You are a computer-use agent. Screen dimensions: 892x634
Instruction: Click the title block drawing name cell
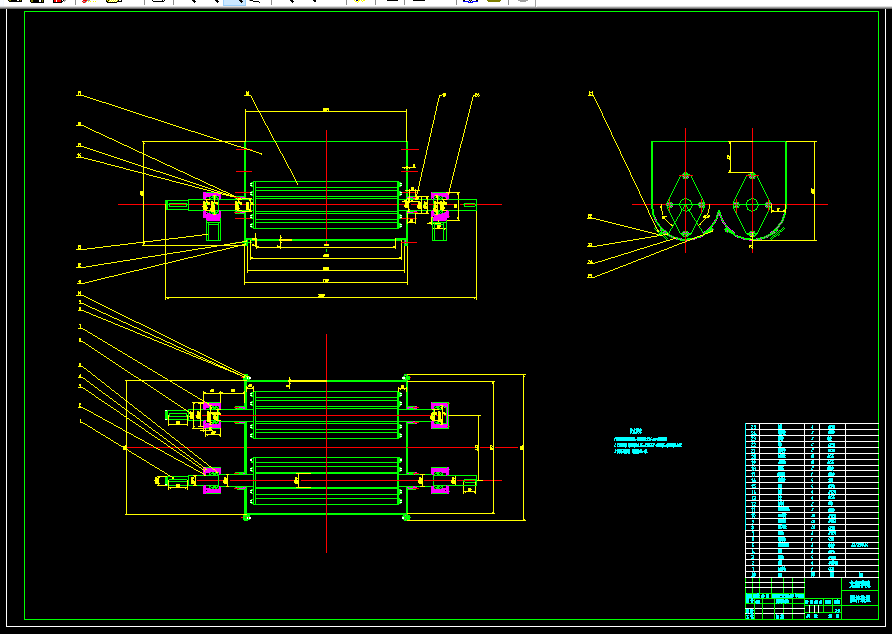pyautogui.click(x=860, y=584)
